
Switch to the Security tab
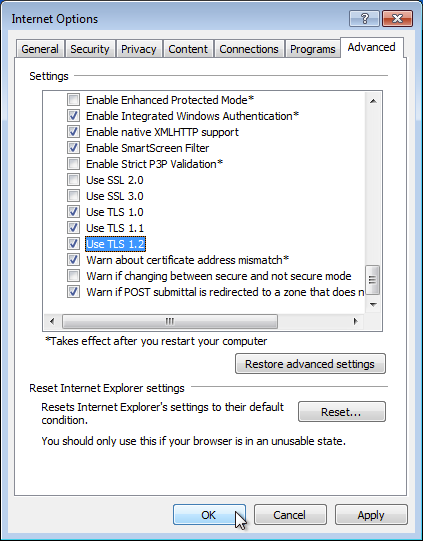[90, 49]
